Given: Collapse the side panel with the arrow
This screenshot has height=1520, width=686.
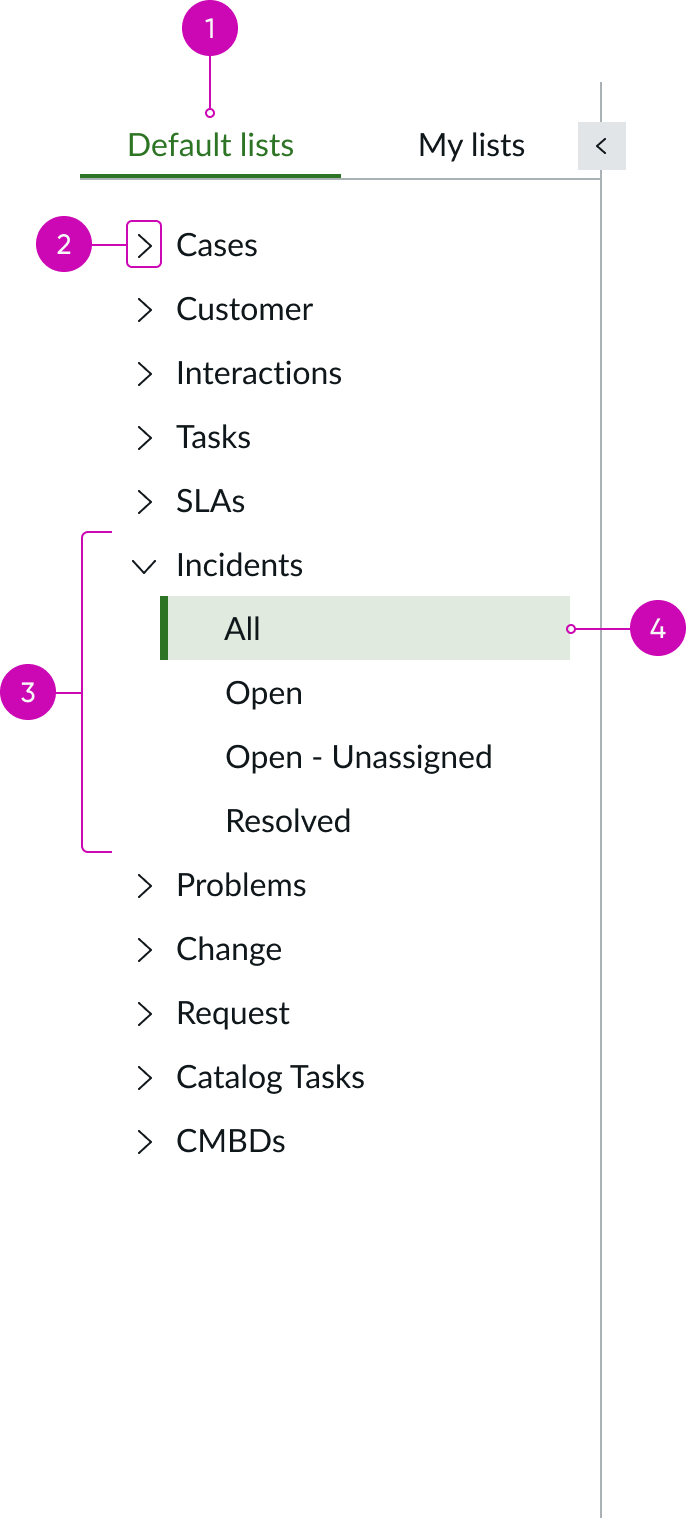Looking at the screenshot, I should click(x=601, y=145).
